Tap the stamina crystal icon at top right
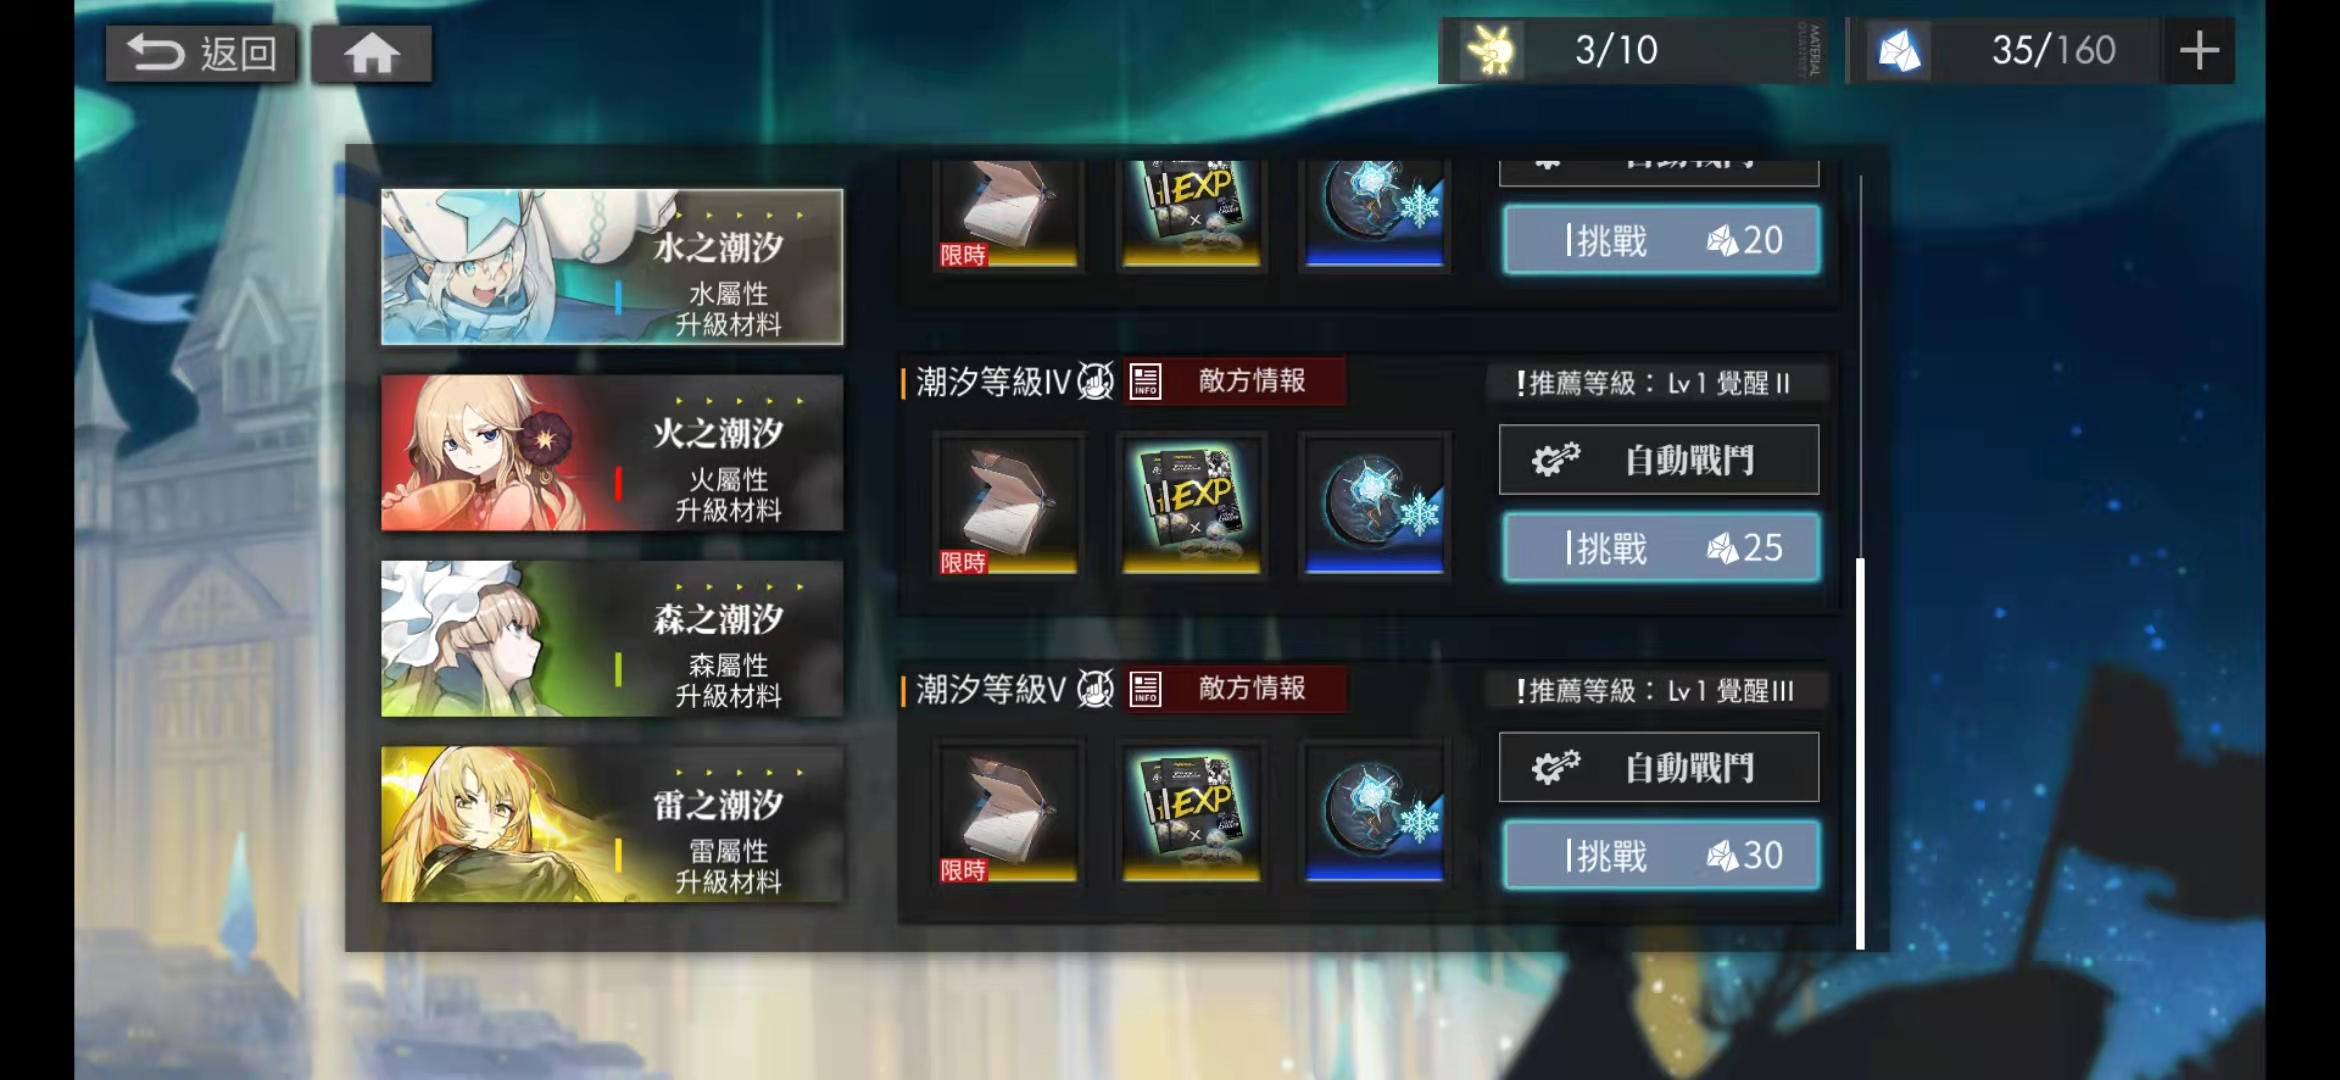This screenshot has width=2340, height=1080. tap(1898, 50)
